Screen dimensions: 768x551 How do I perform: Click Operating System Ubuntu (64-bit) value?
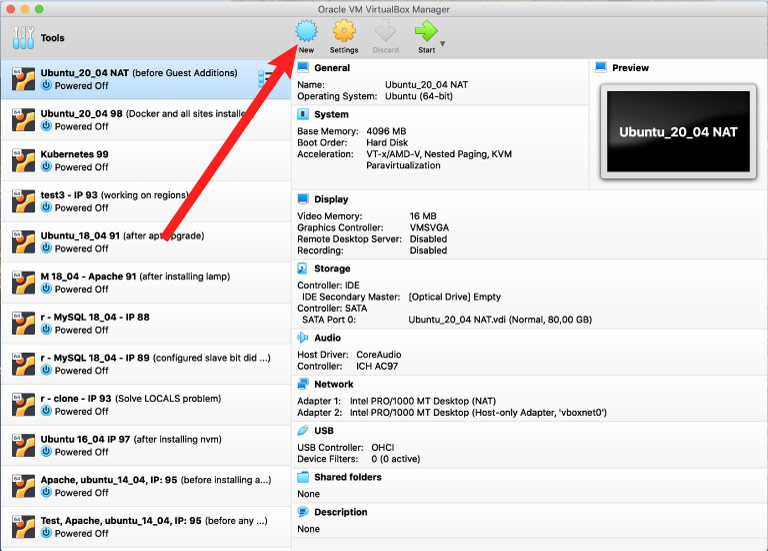[419, 96]
